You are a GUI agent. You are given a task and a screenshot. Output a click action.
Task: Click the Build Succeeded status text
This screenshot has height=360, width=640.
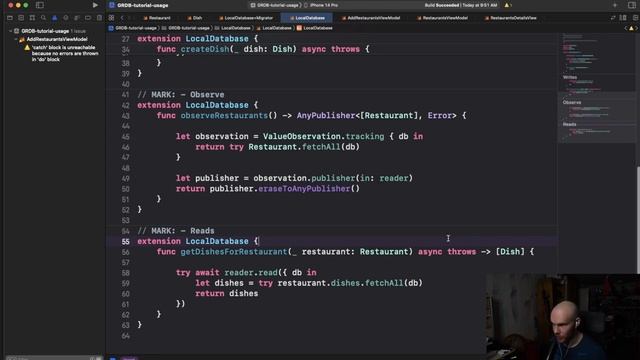click(x=460, y=5)
